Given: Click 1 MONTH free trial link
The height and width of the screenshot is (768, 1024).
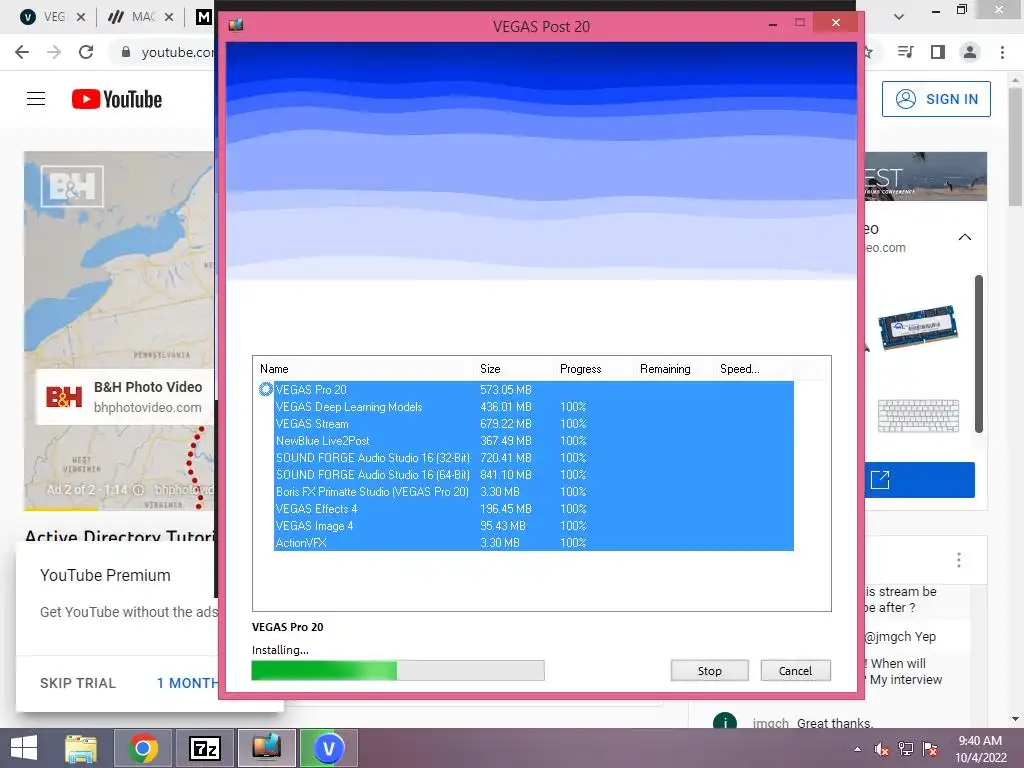Looking at the screenshot, I should coord(187,683).
